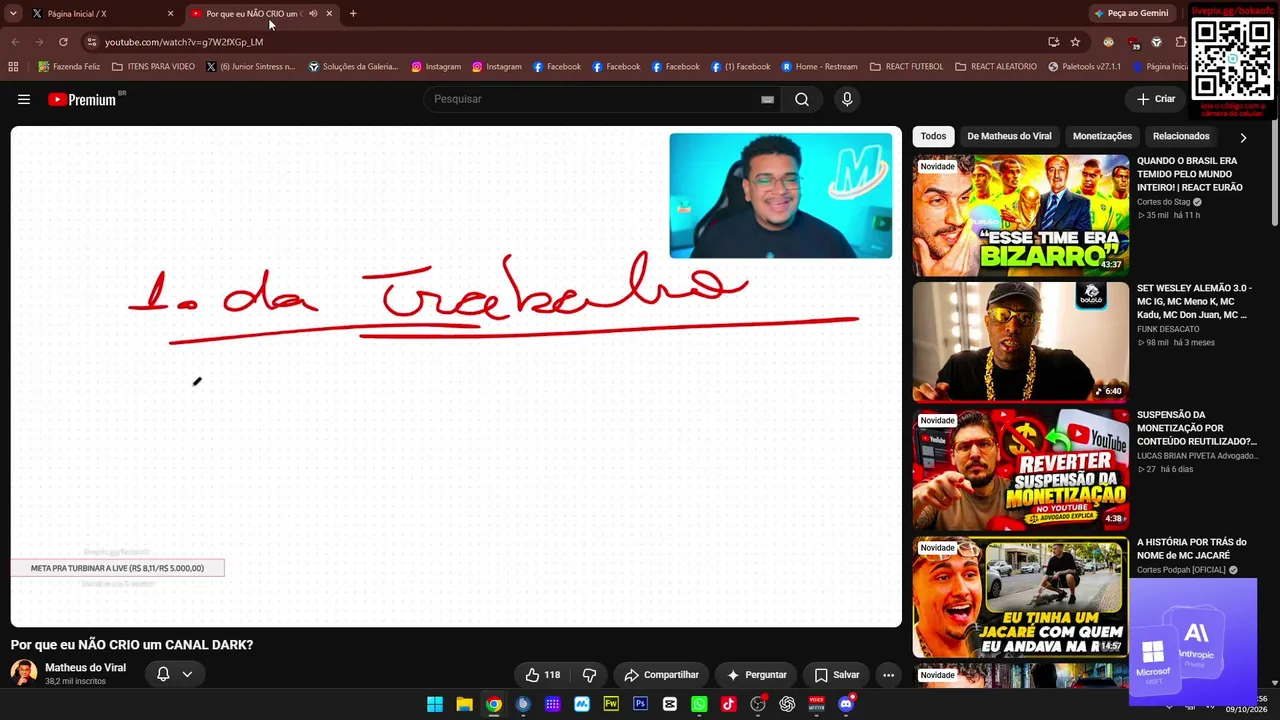Open Chrome tab search dropdown arrow

coord(13,13)
